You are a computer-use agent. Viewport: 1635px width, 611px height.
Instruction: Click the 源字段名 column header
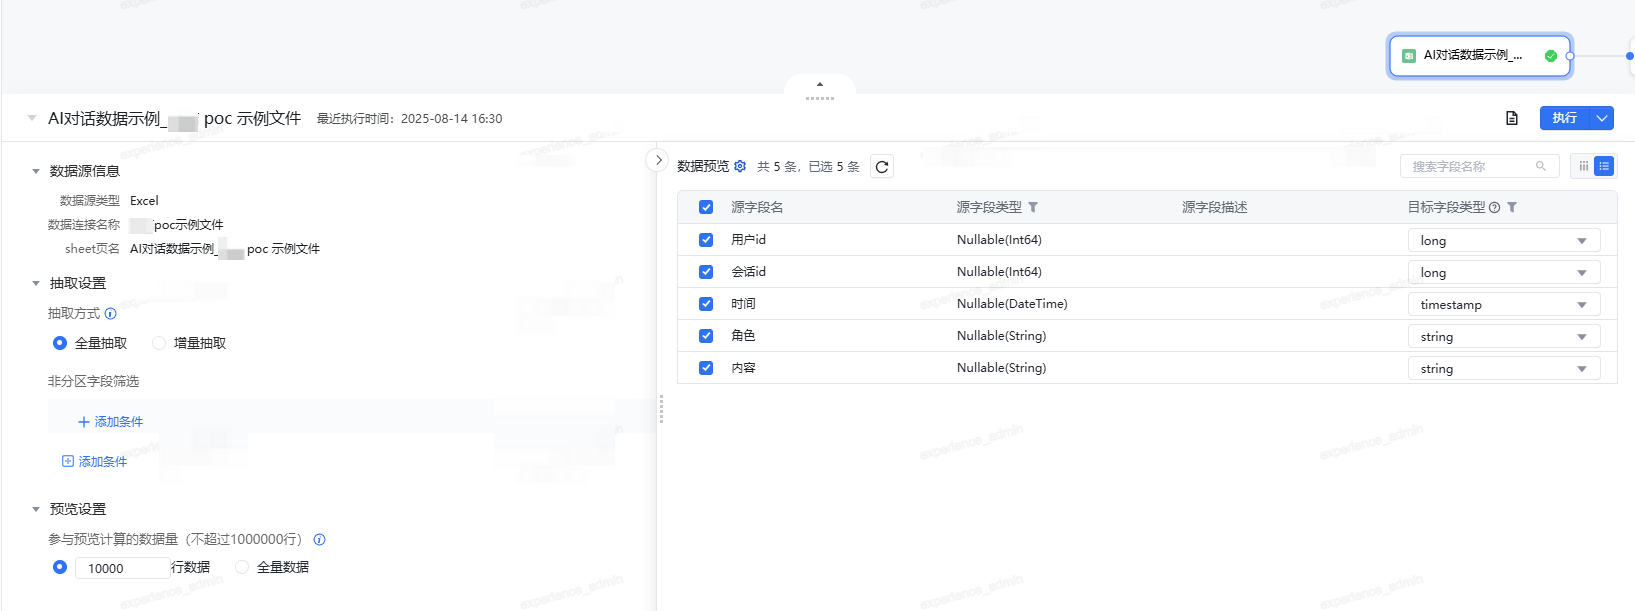point(757,207)
